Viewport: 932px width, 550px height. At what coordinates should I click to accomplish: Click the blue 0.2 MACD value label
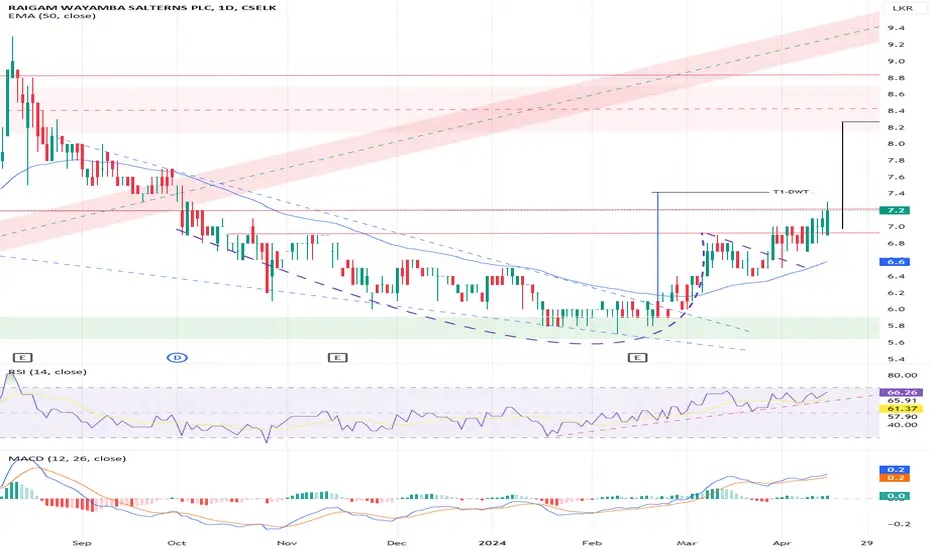point(895,470)
